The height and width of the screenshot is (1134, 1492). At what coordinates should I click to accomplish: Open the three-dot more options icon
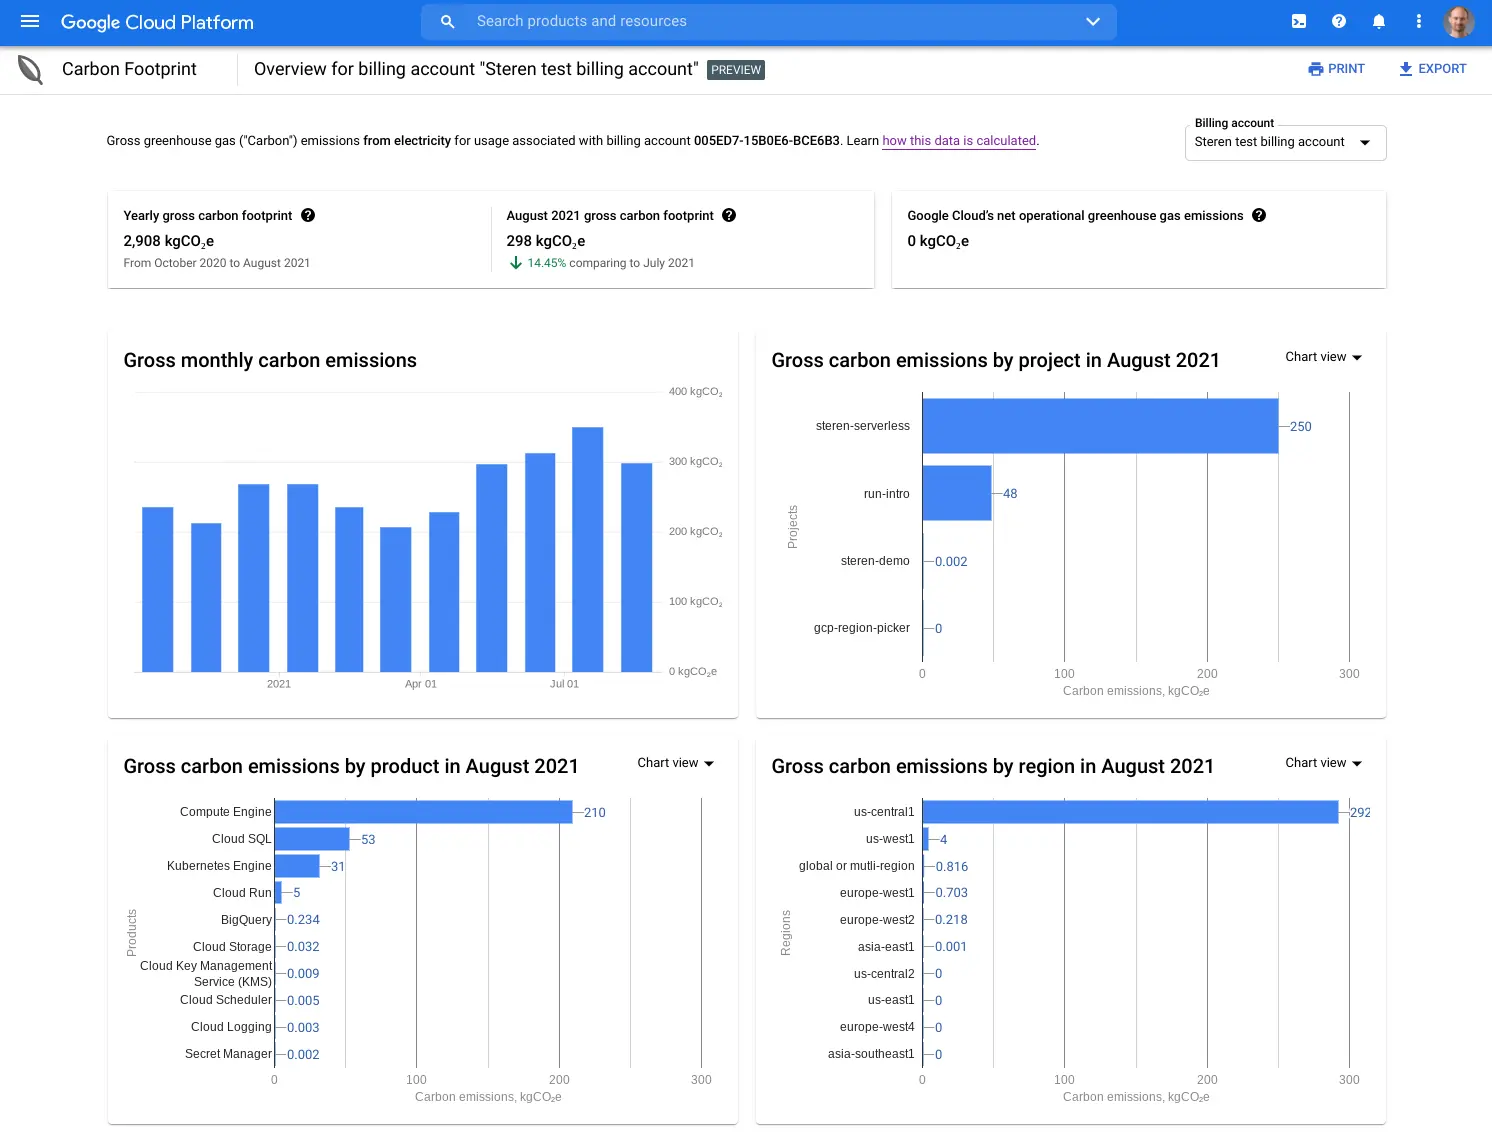point(1418,21)
